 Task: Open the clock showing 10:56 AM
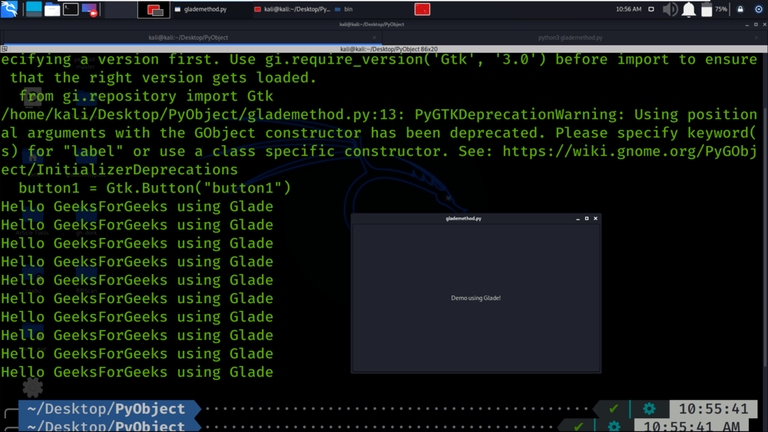[x=628, y=9]
